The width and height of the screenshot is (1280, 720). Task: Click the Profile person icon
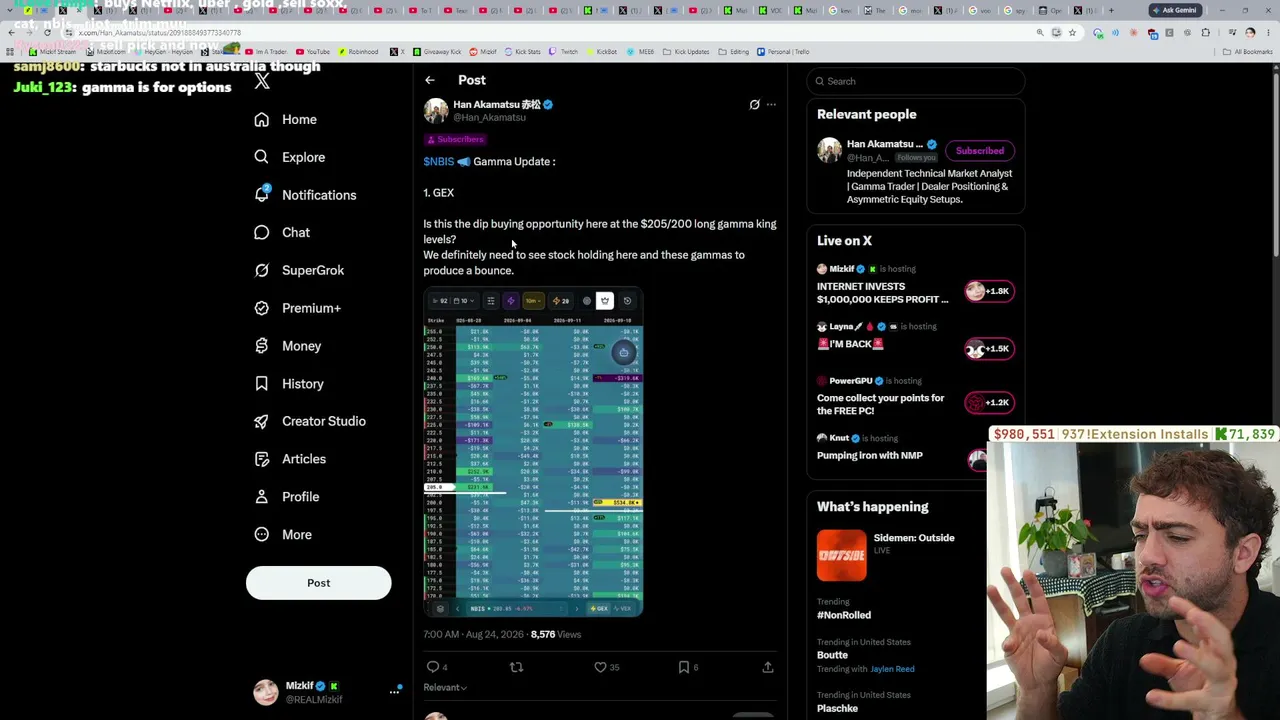(x=262, y=497)
